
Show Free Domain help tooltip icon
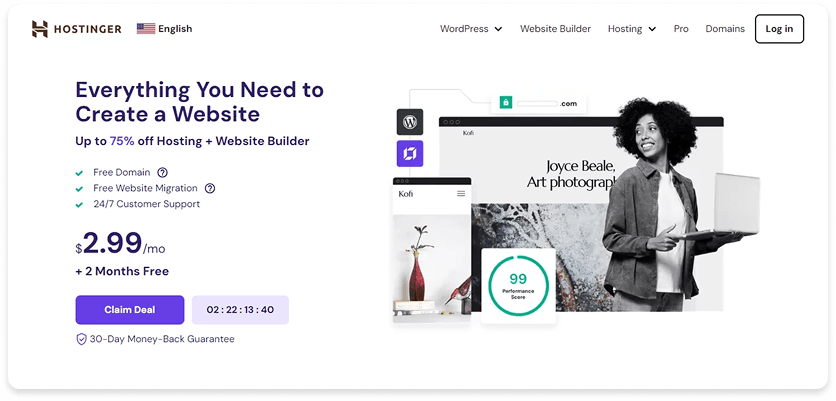[162, 172]
